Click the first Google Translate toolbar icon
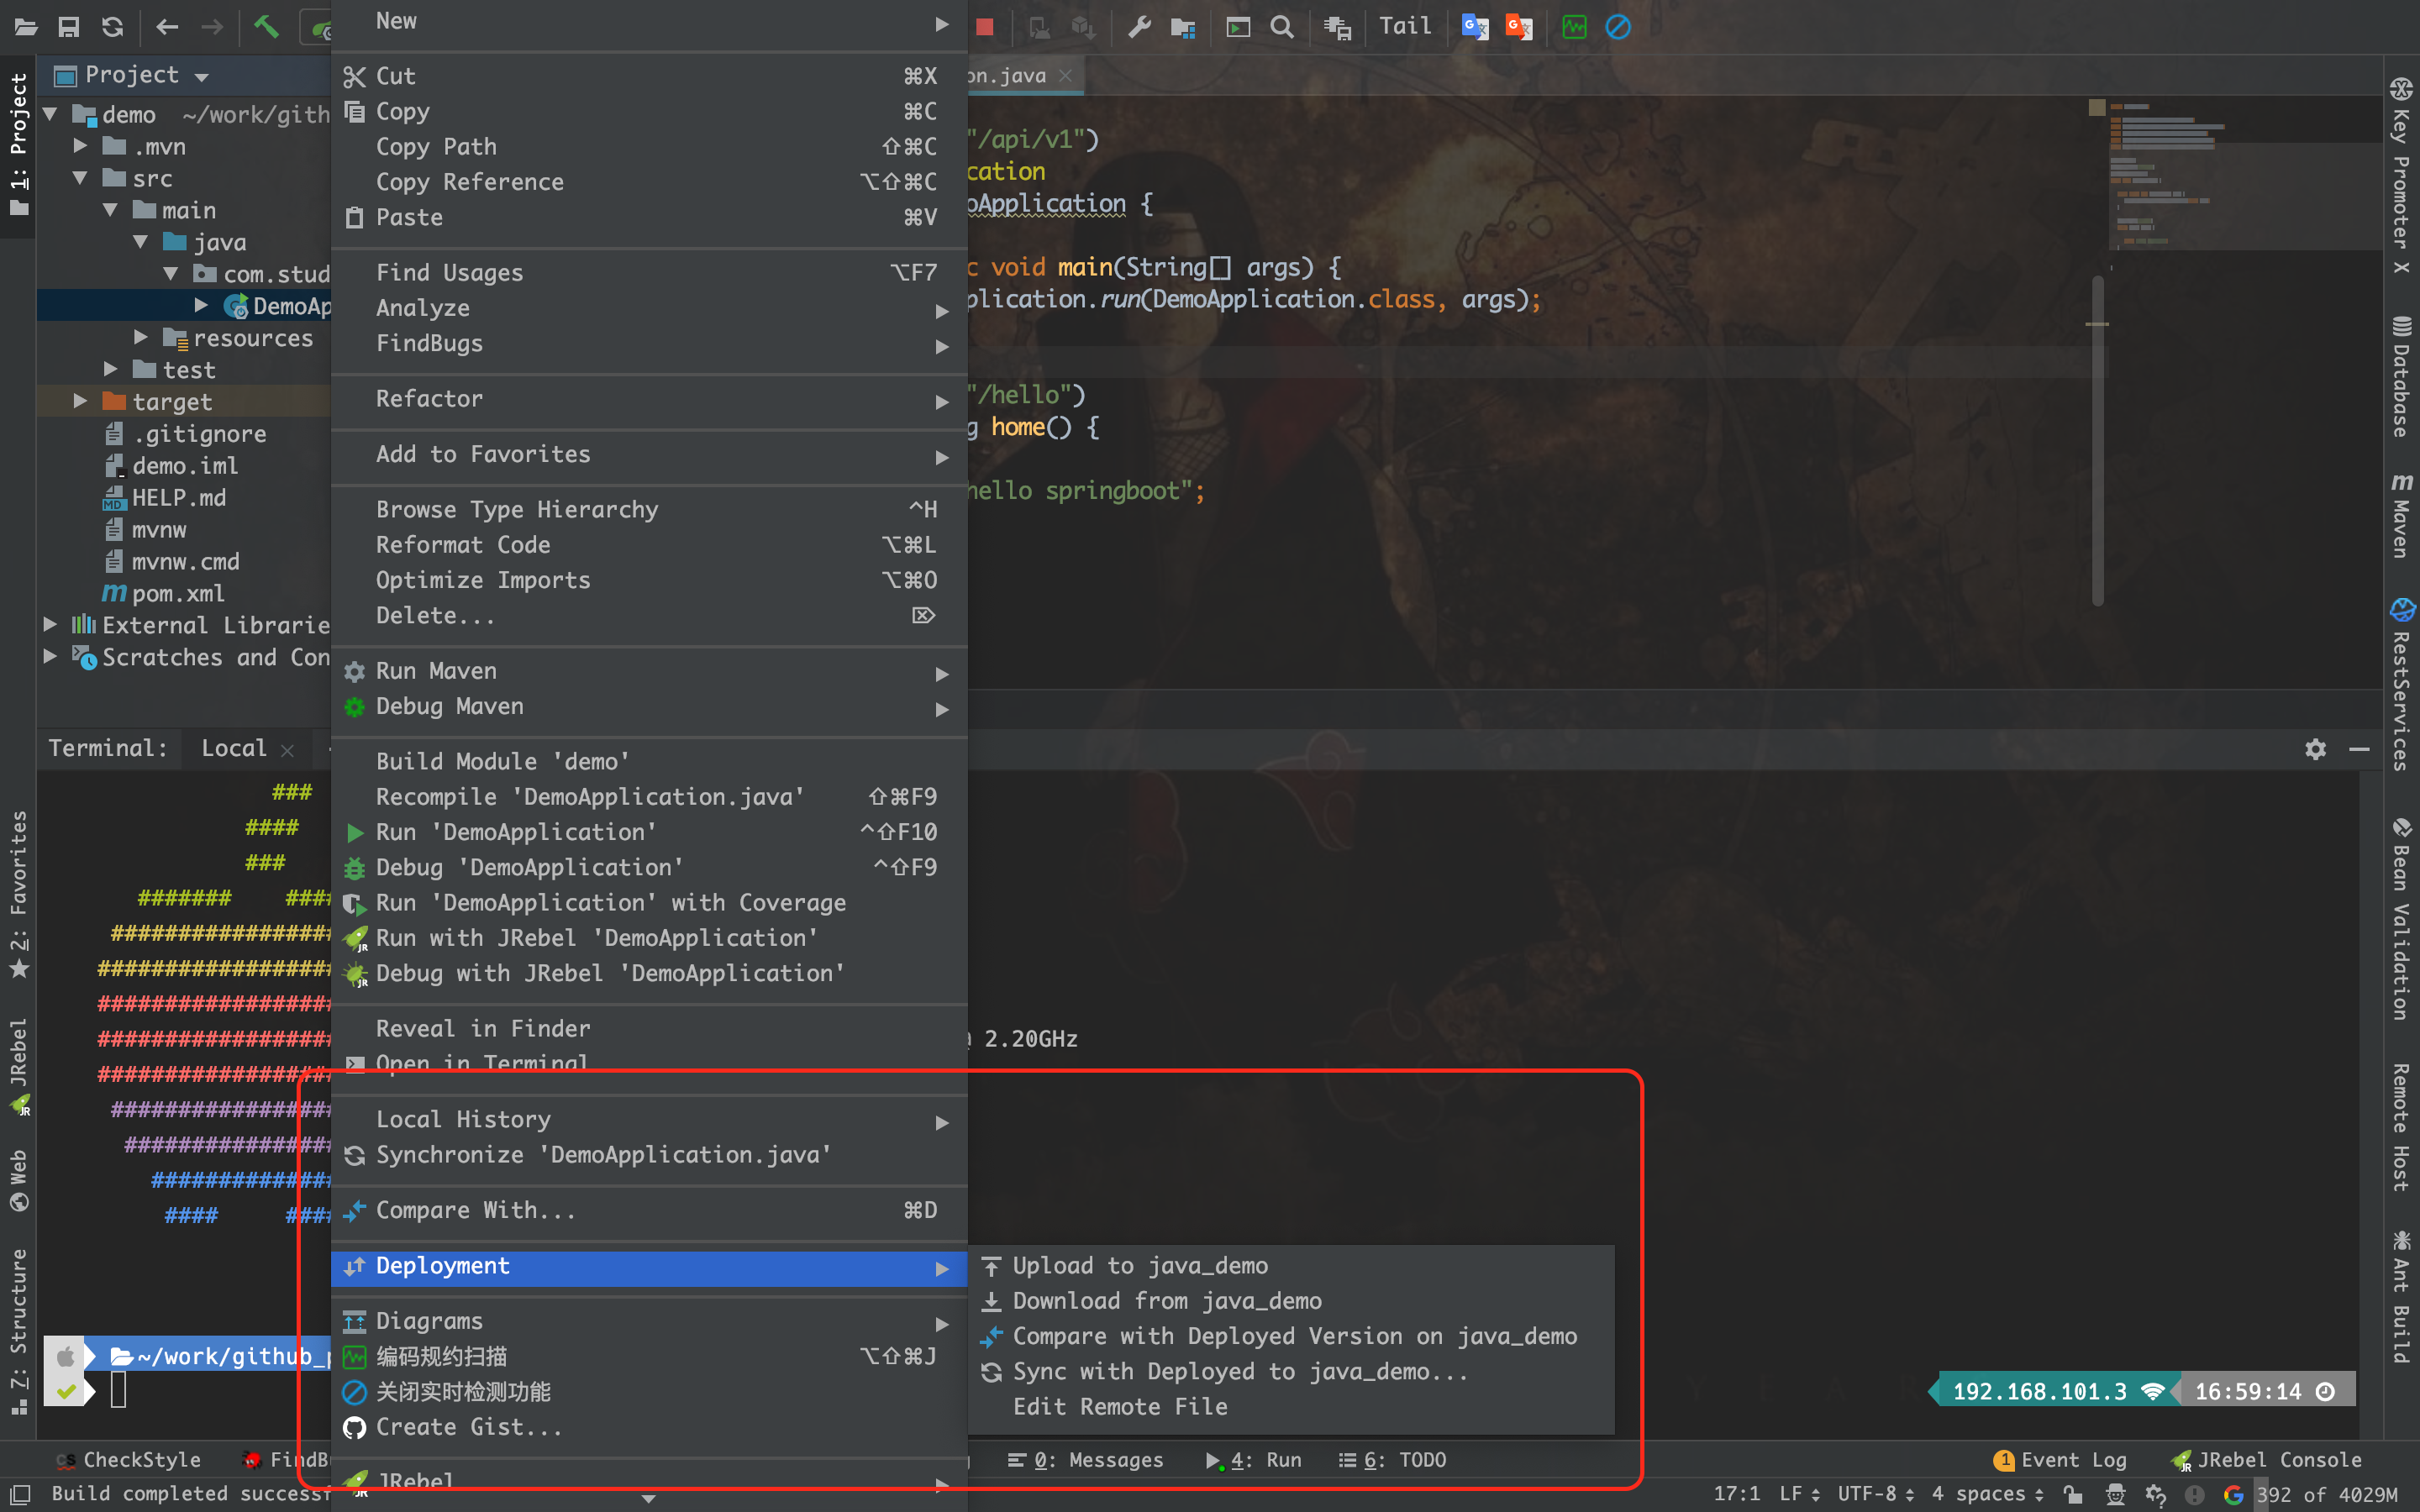This screenshot has width=2420, height=1512. [1475, 27]
